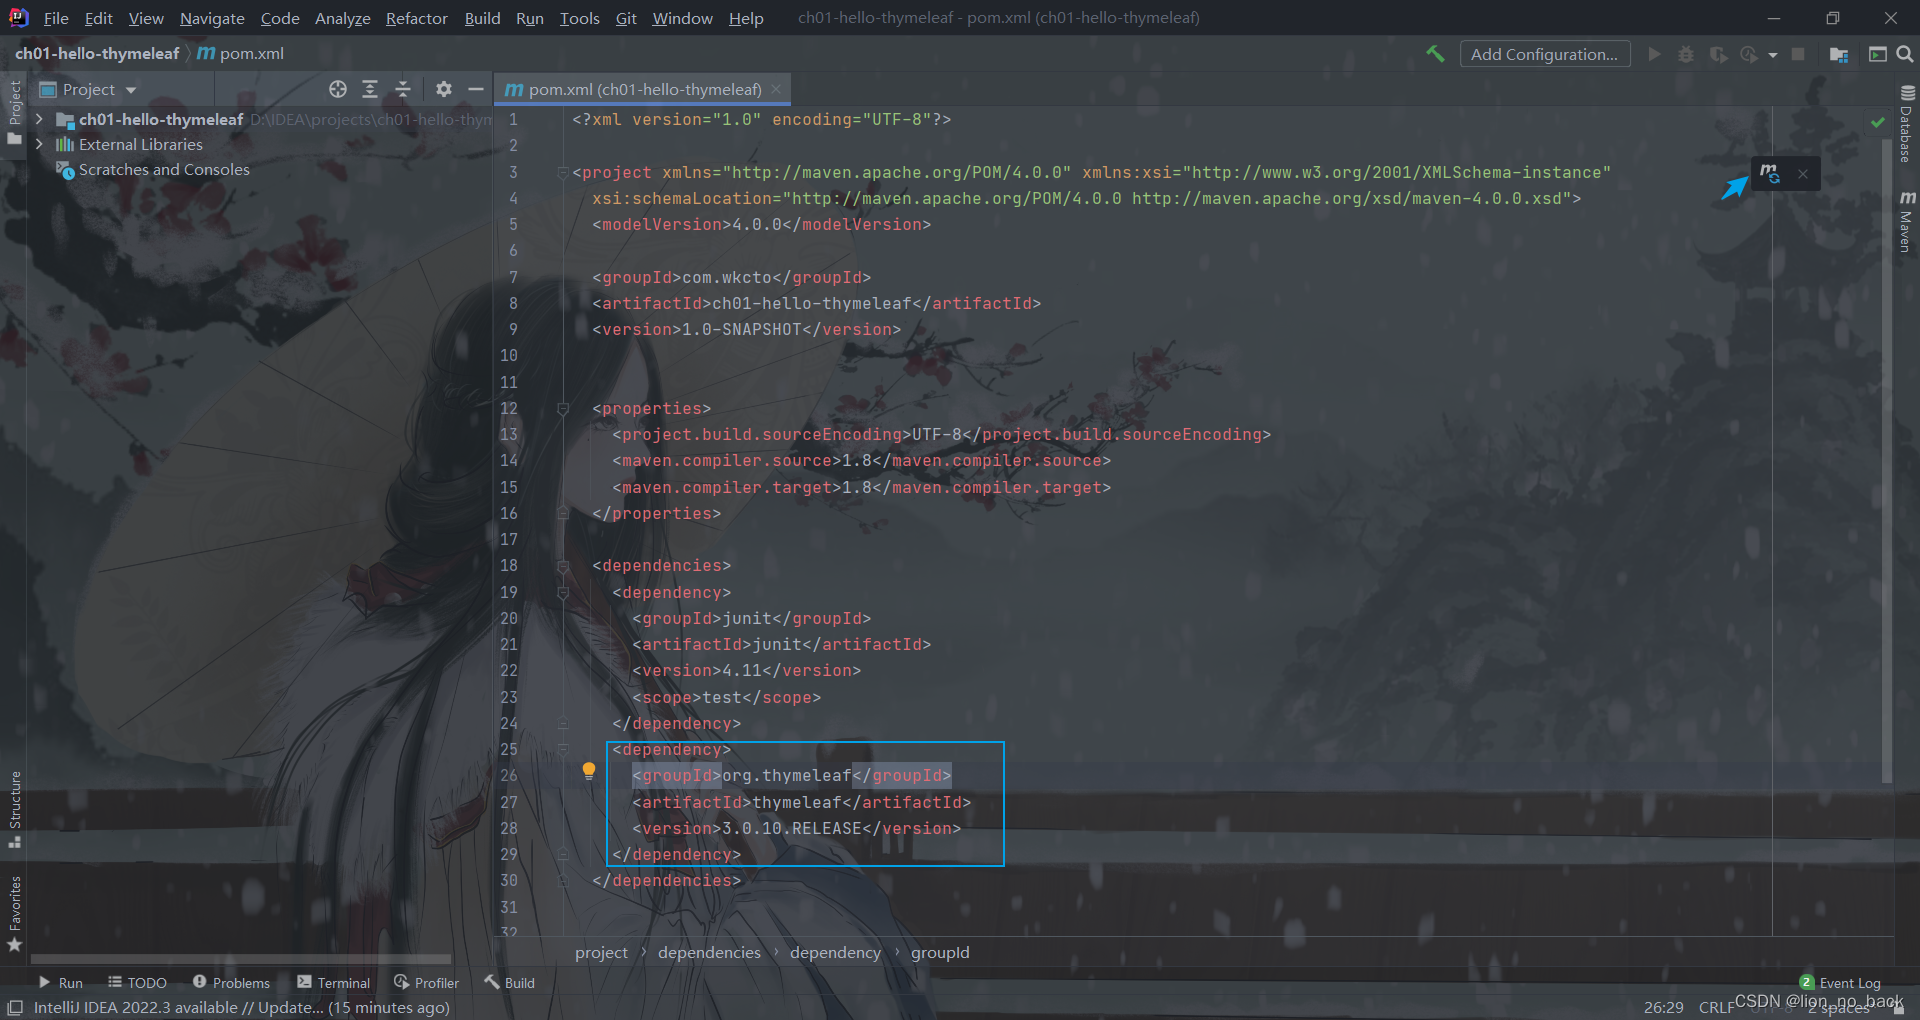Click Search Everywhere magnifier icon
The height and width of the screenshot is (1020, 1920).
[x=1905, y=54]
